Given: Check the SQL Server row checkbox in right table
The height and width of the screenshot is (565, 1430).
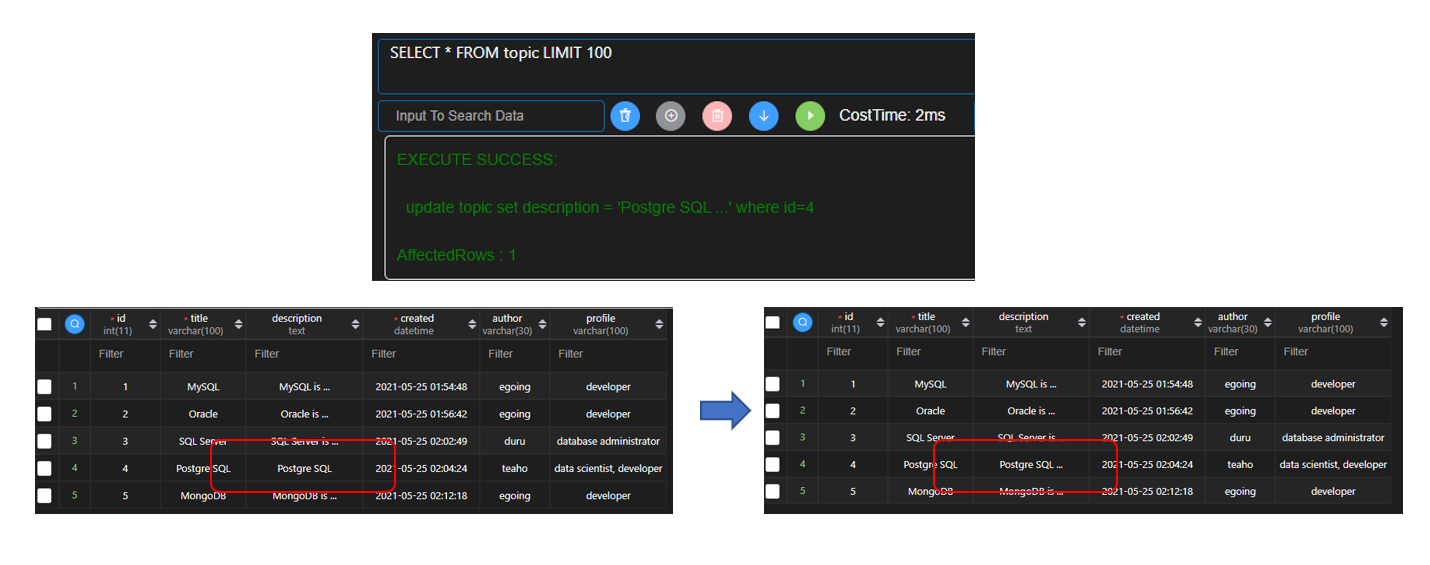Looking at the screenshot, I should (772, 438).
